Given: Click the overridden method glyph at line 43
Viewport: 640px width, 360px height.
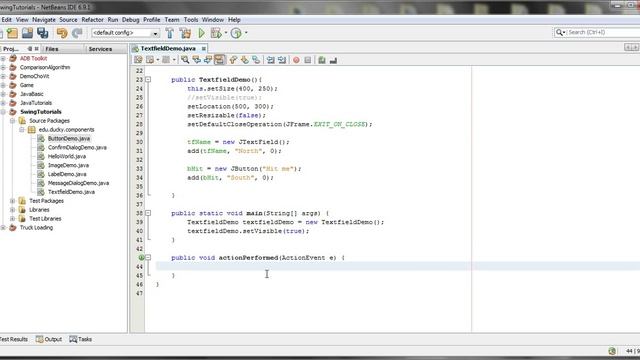Looking at the screenshot, I should [x=141, y=258].
